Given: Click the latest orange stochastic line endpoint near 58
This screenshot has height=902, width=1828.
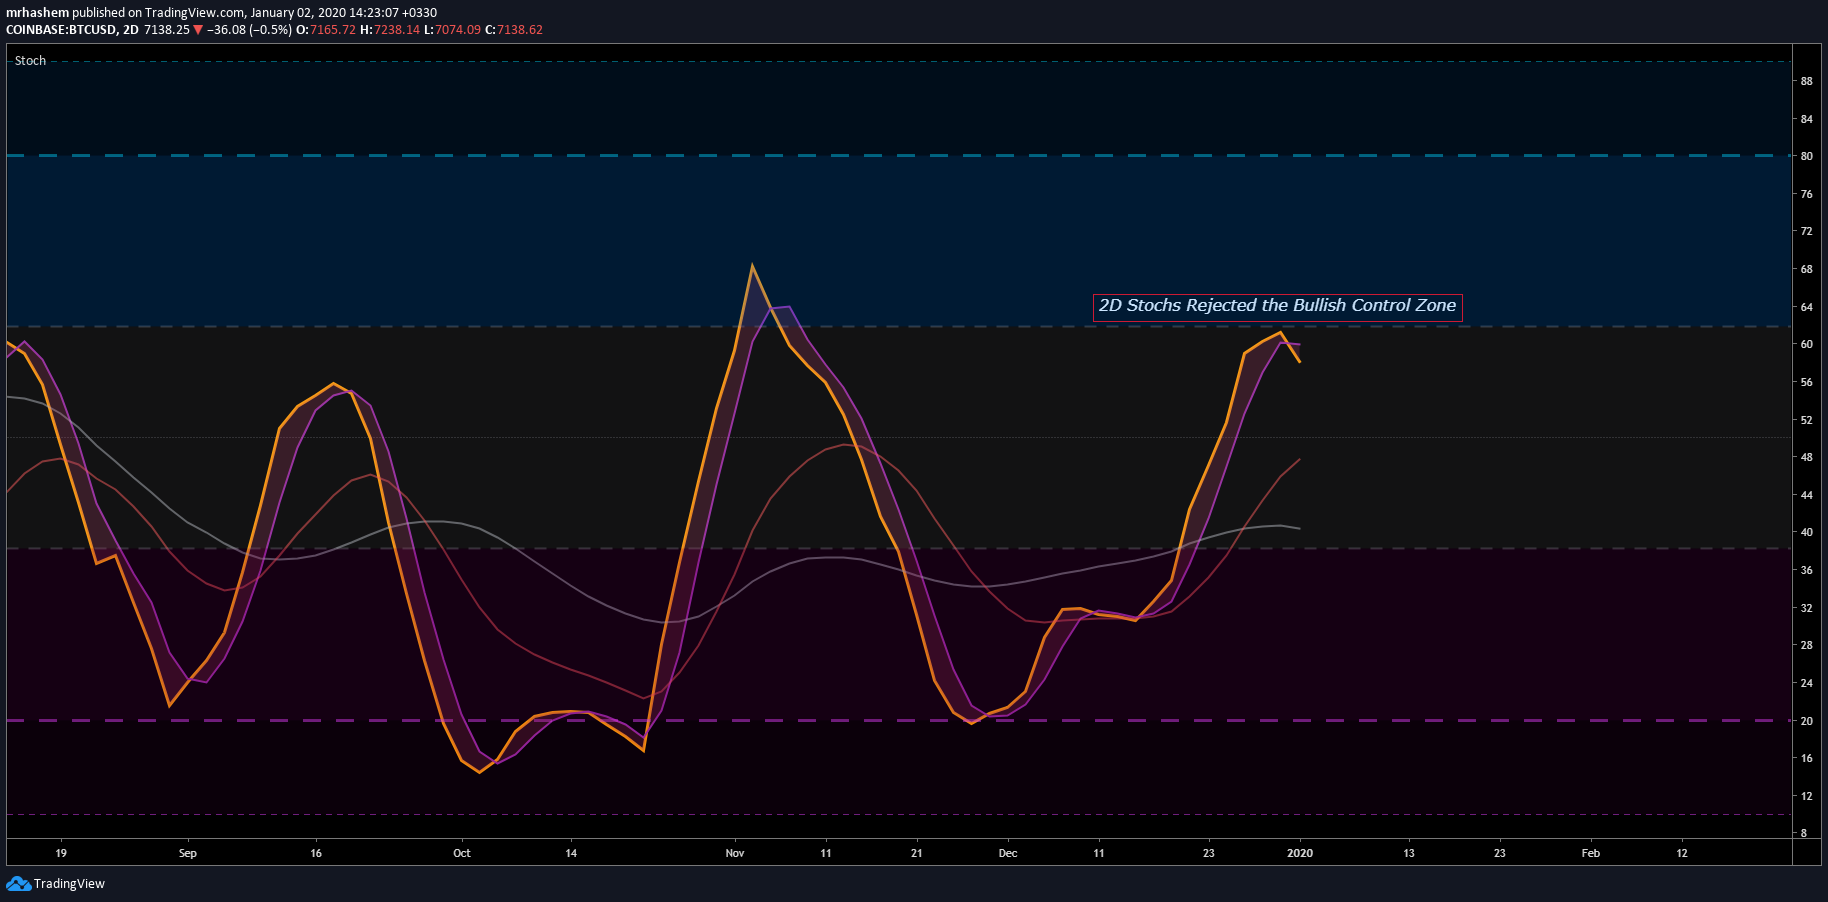Looking at the screenshot, I should click(x=1299, y=361).
